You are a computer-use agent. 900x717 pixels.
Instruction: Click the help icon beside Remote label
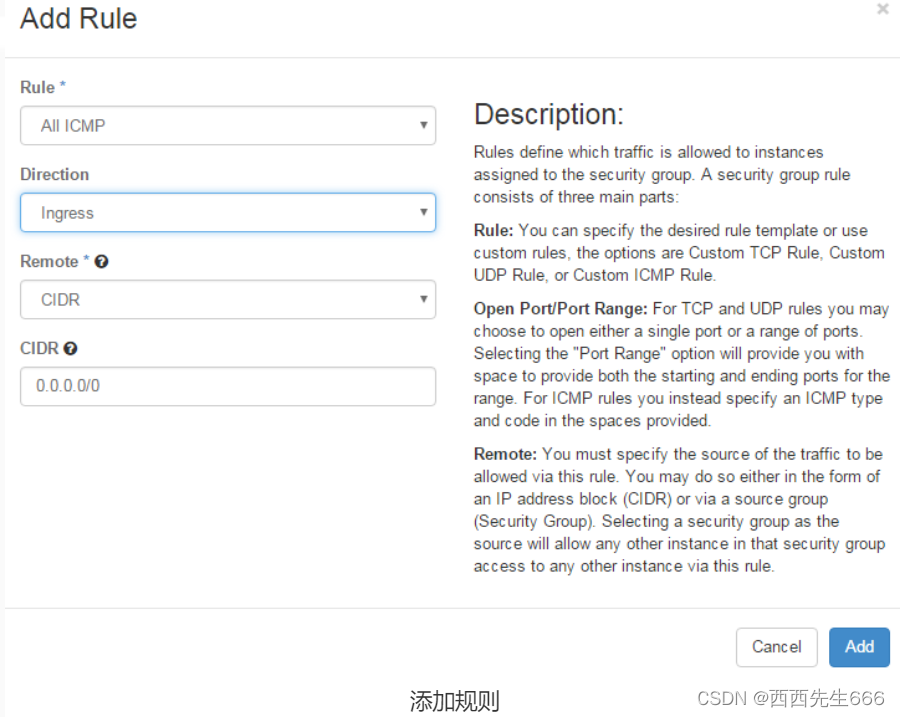(x=102, y=262)
